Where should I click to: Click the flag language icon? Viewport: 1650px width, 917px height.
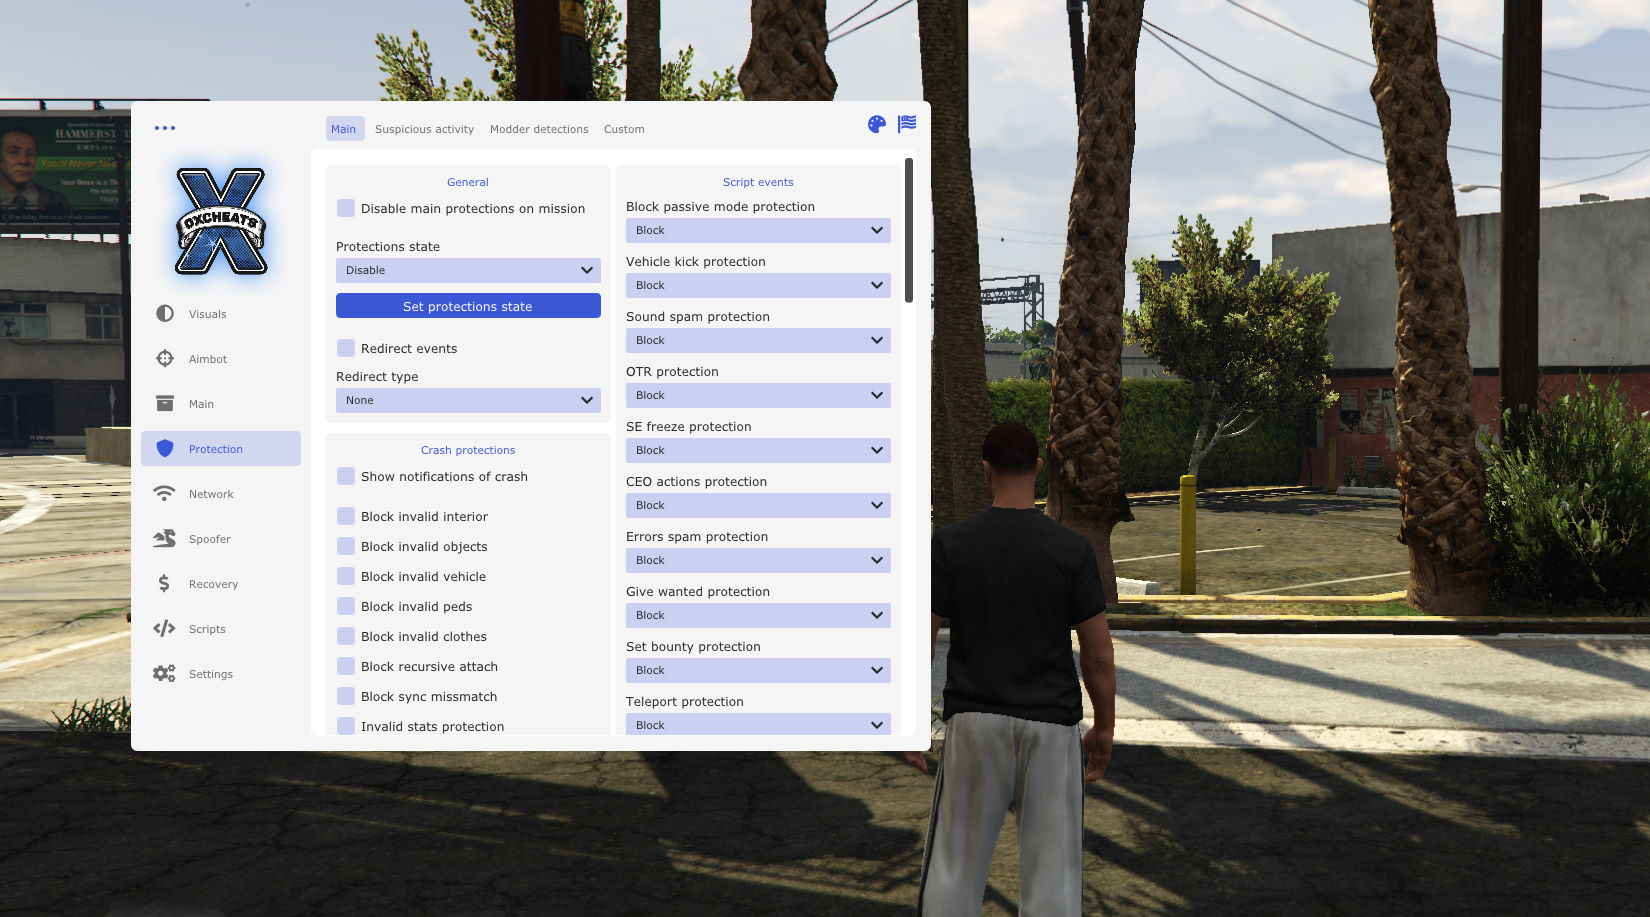tap(907, 124)
